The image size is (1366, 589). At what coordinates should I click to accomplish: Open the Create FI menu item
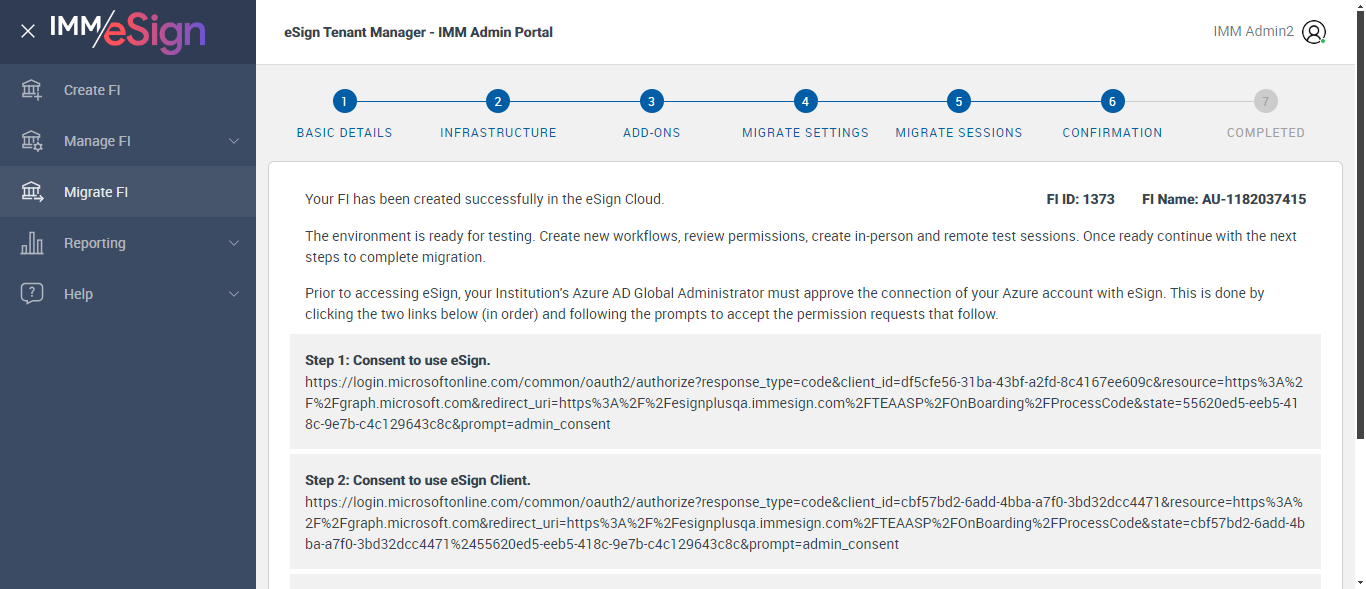click(128, 90)
